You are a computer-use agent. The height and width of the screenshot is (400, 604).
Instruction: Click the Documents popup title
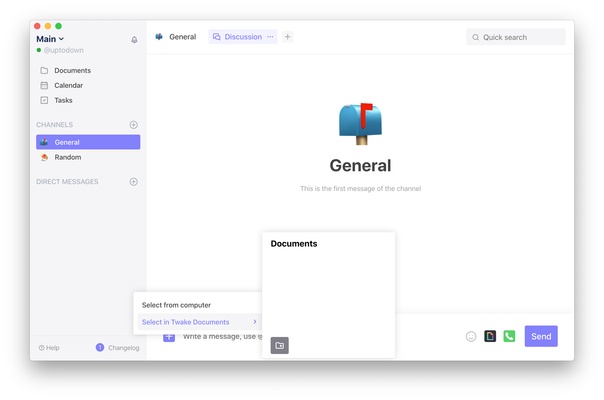tap(294, 244)
